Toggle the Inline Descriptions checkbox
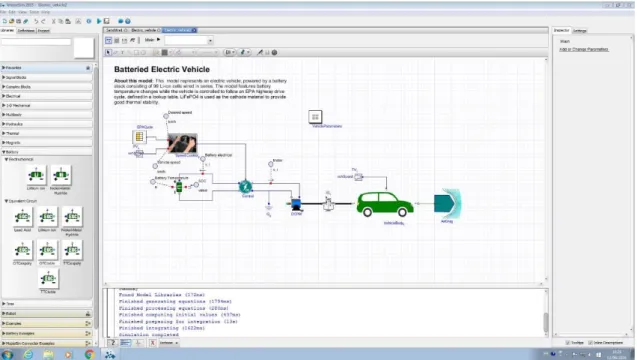 (590, 343)
